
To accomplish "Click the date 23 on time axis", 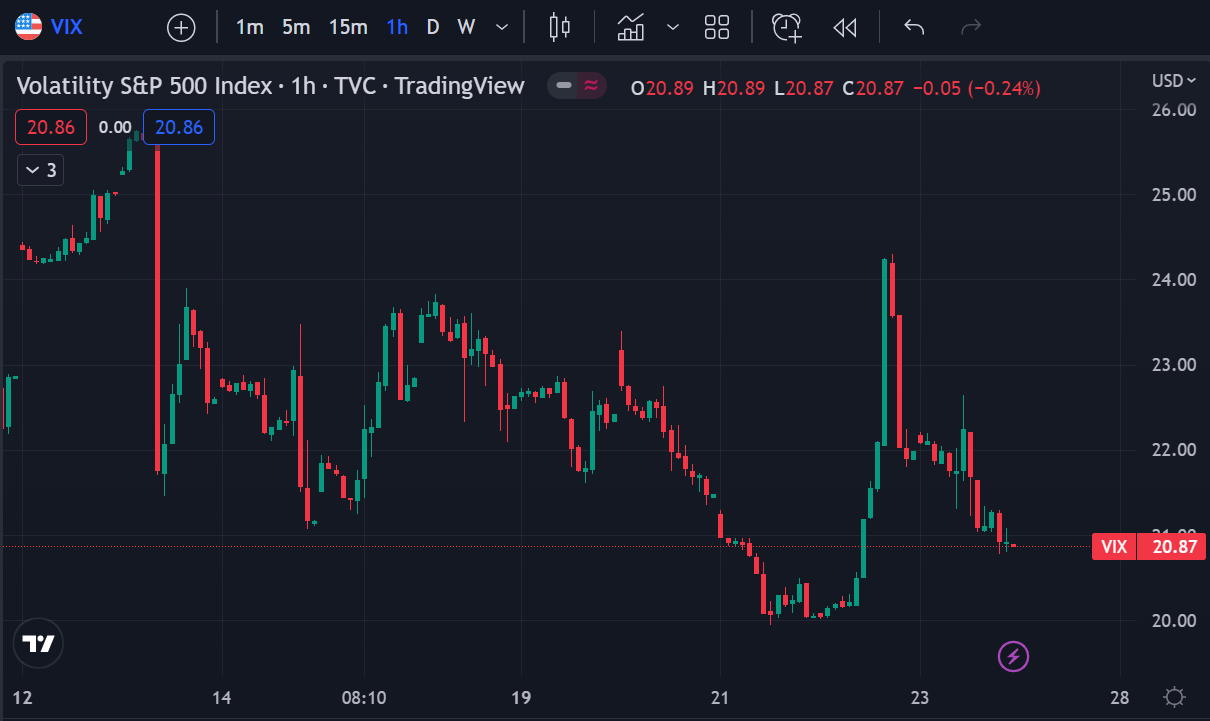I will pyautogui.click(x=920, y=697).
